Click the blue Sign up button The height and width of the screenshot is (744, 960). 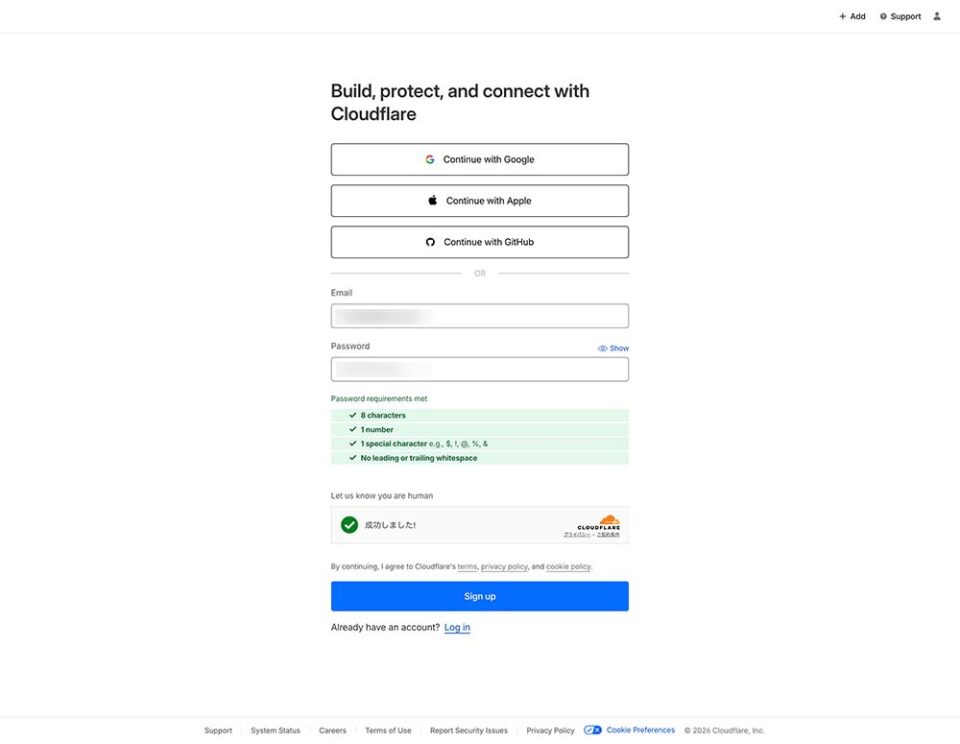coord(479,596)
